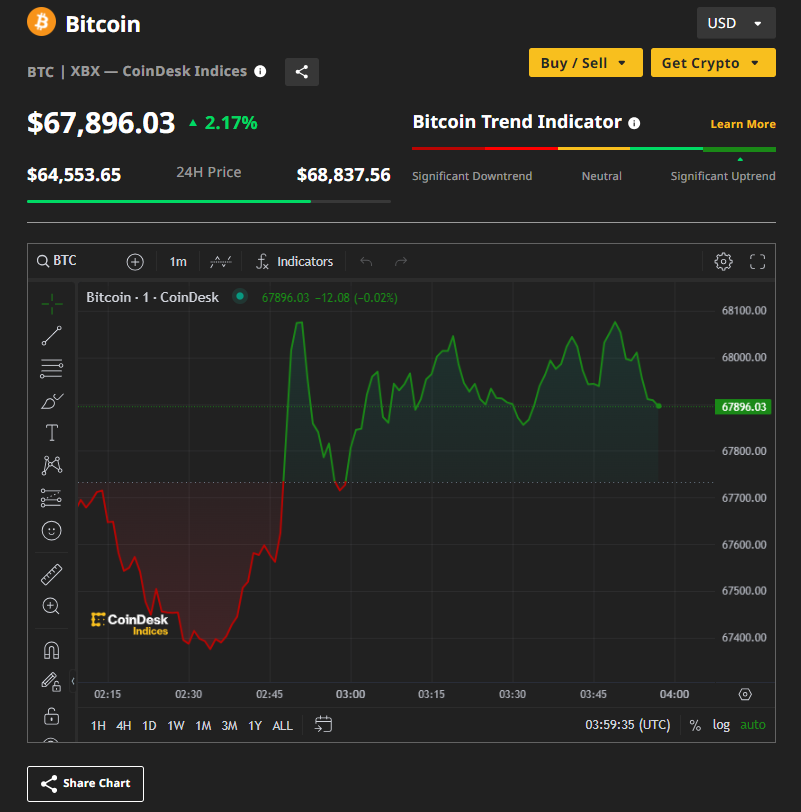Switch chart range to 4H

point(123,726)
